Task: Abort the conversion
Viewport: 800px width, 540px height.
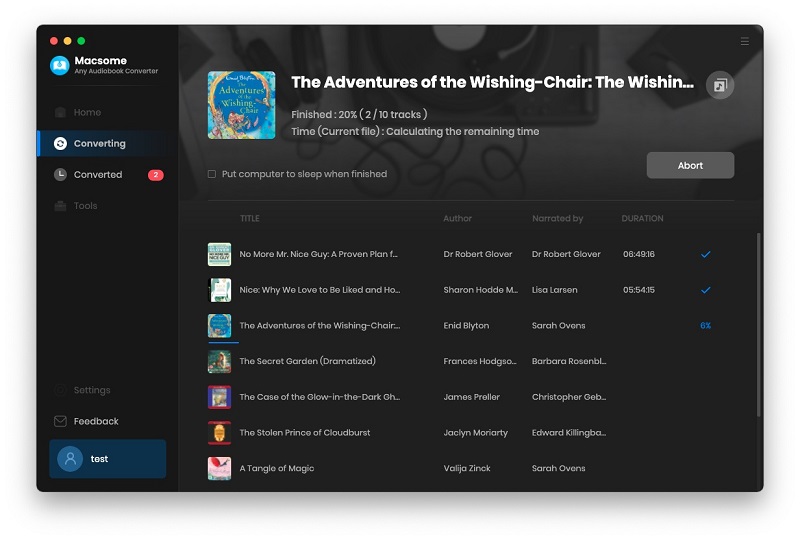Action: pos(690,165)
